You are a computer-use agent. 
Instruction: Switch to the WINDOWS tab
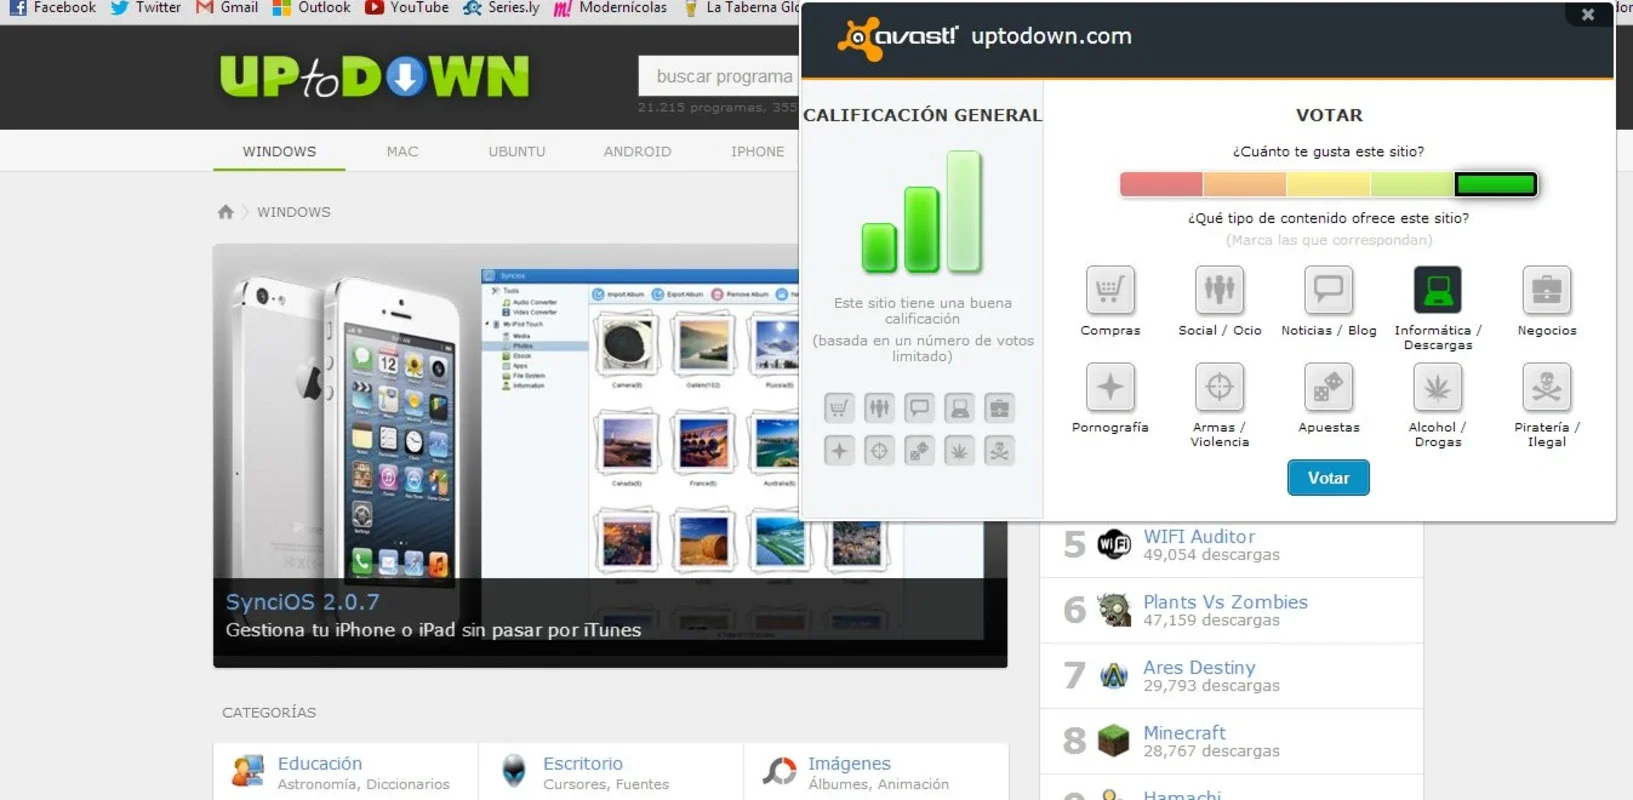pyautogui.click(x=279, y=151)
